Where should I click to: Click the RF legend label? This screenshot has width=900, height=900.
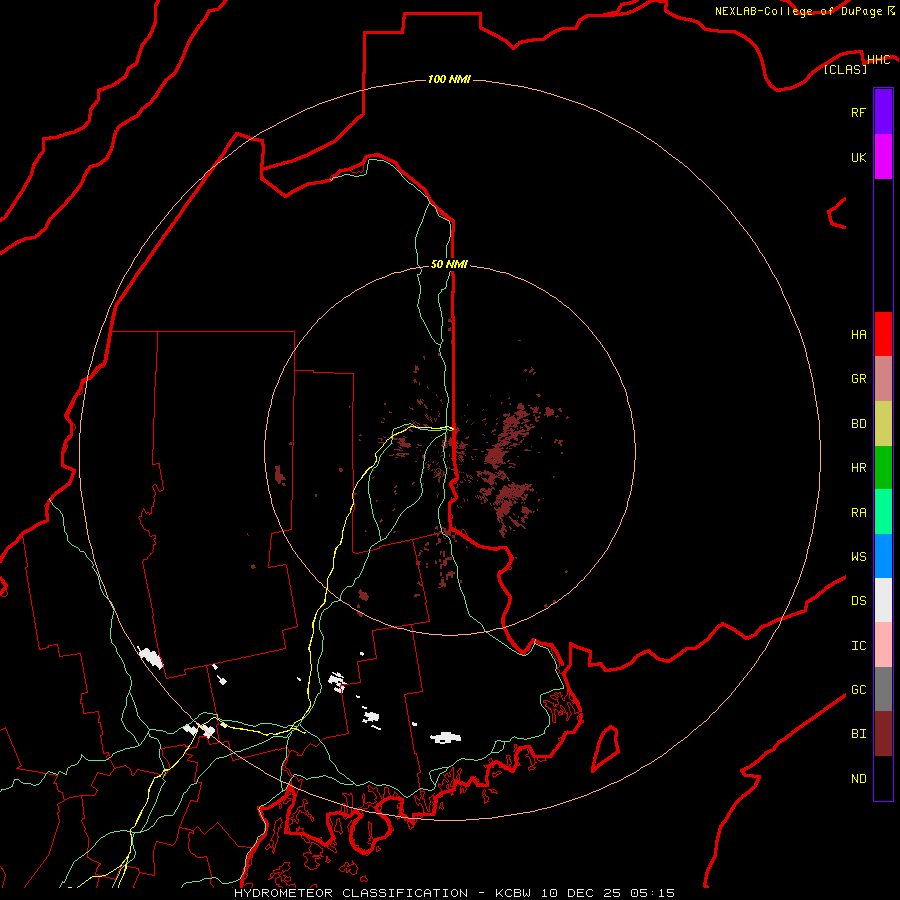click(858, 112)
